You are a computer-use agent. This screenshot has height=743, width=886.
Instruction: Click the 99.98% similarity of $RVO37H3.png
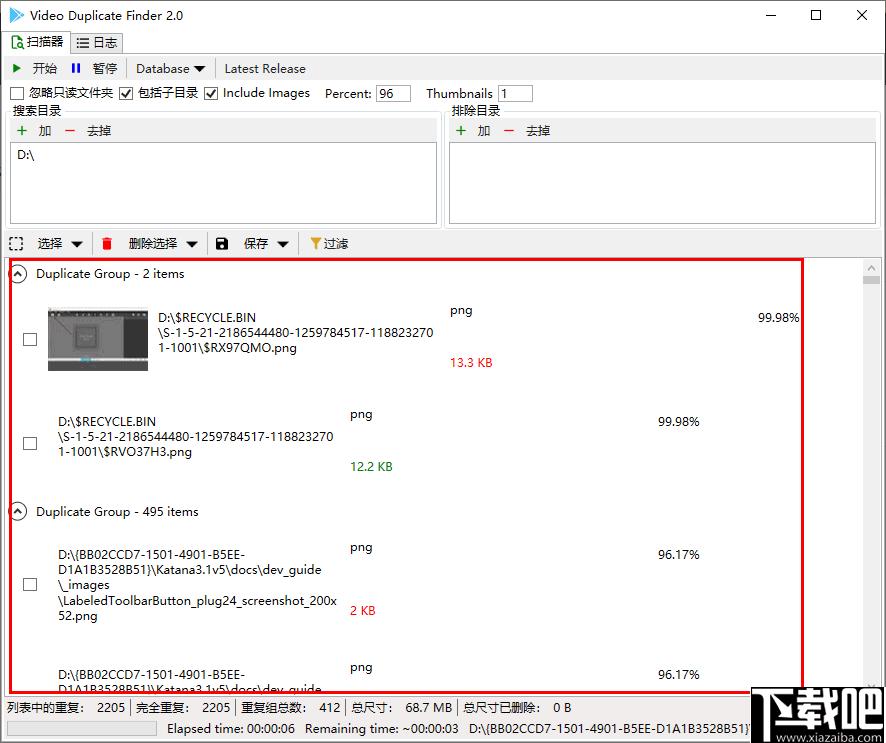679,422
